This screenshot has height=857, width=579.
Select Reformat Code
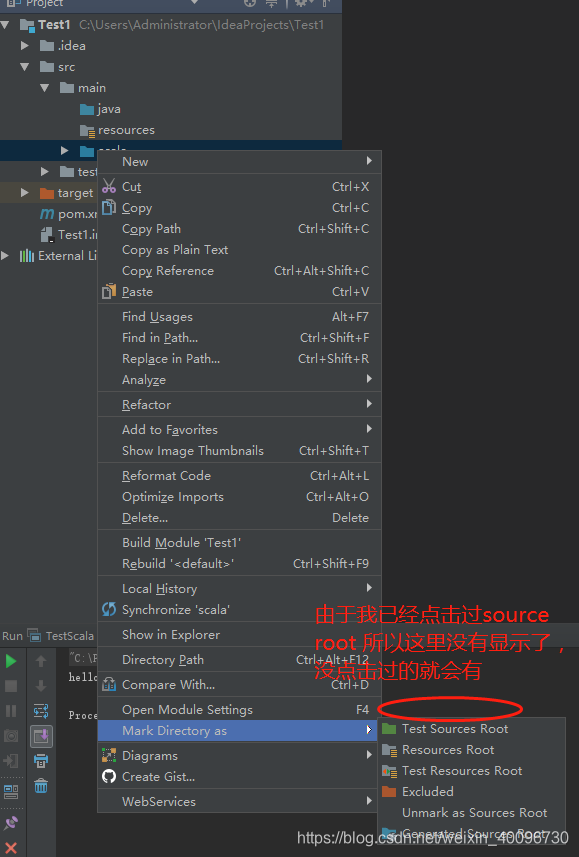click(x=239, y=476)
